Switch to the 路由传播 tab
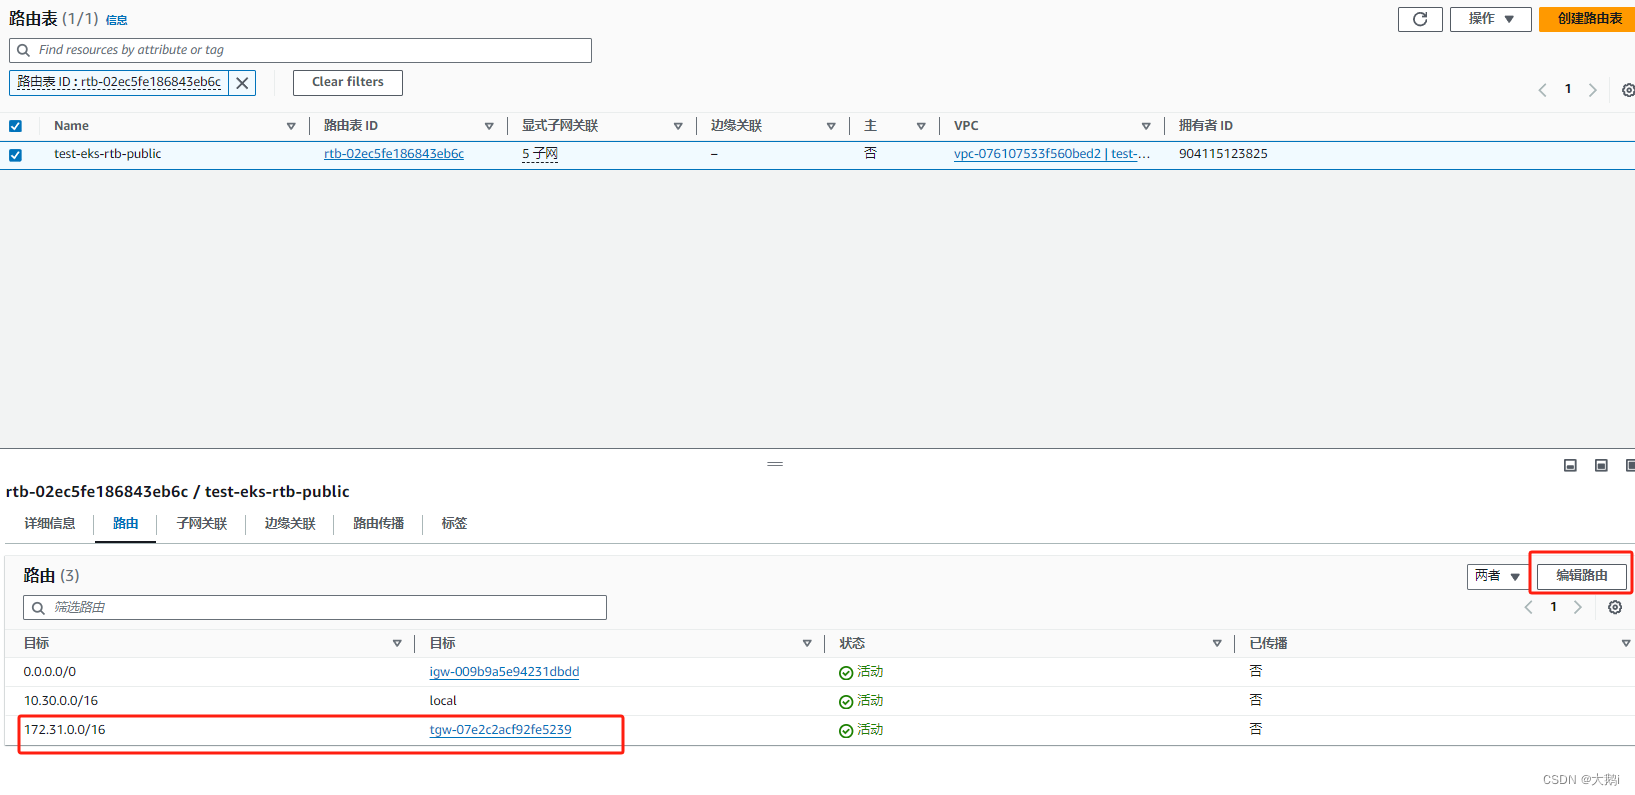The image size is (1635, 795). click(x=379, y=524)
